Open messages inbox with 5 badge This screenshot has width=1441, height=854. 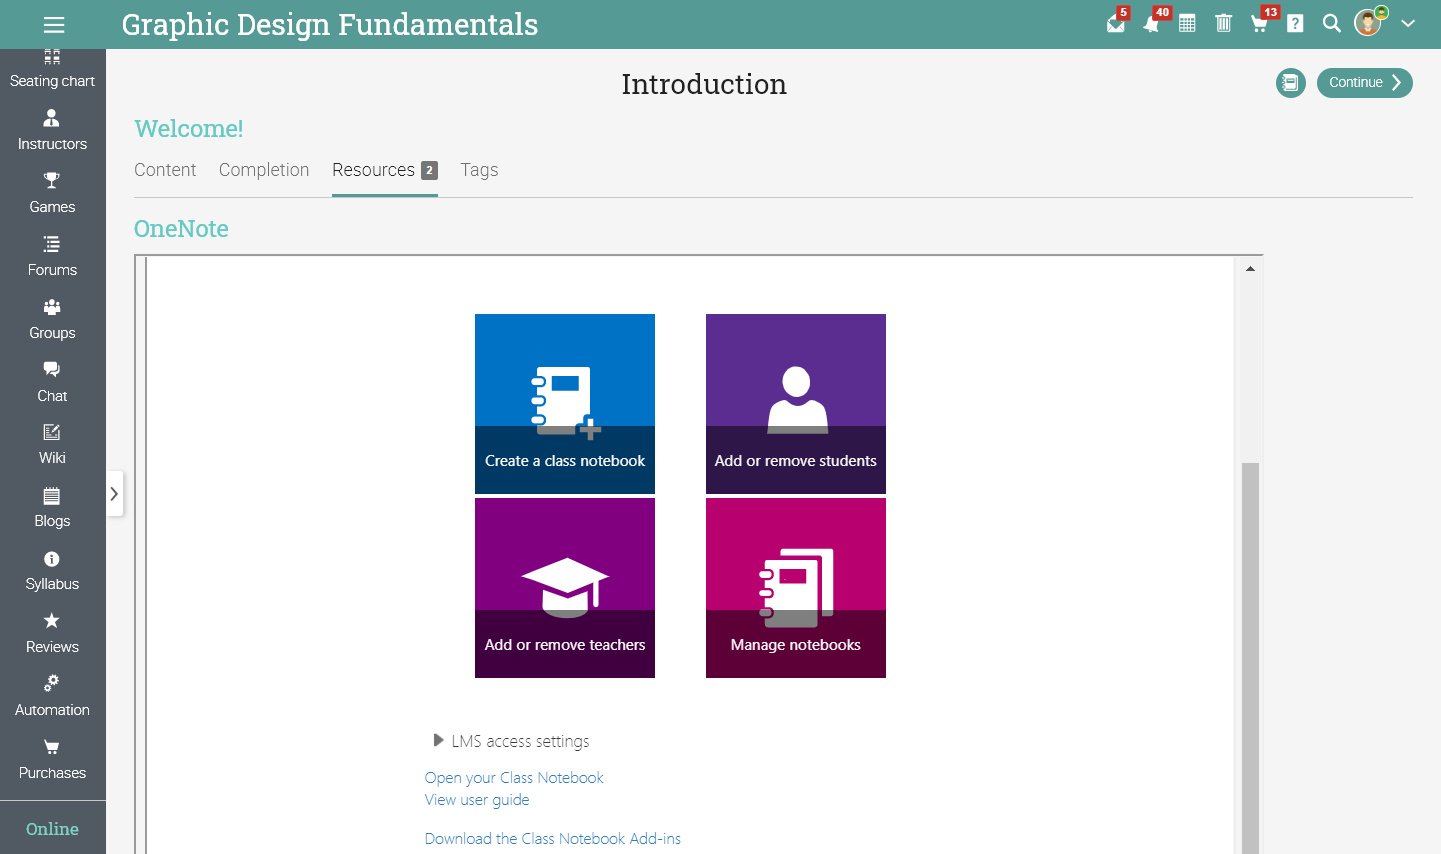1117,23
